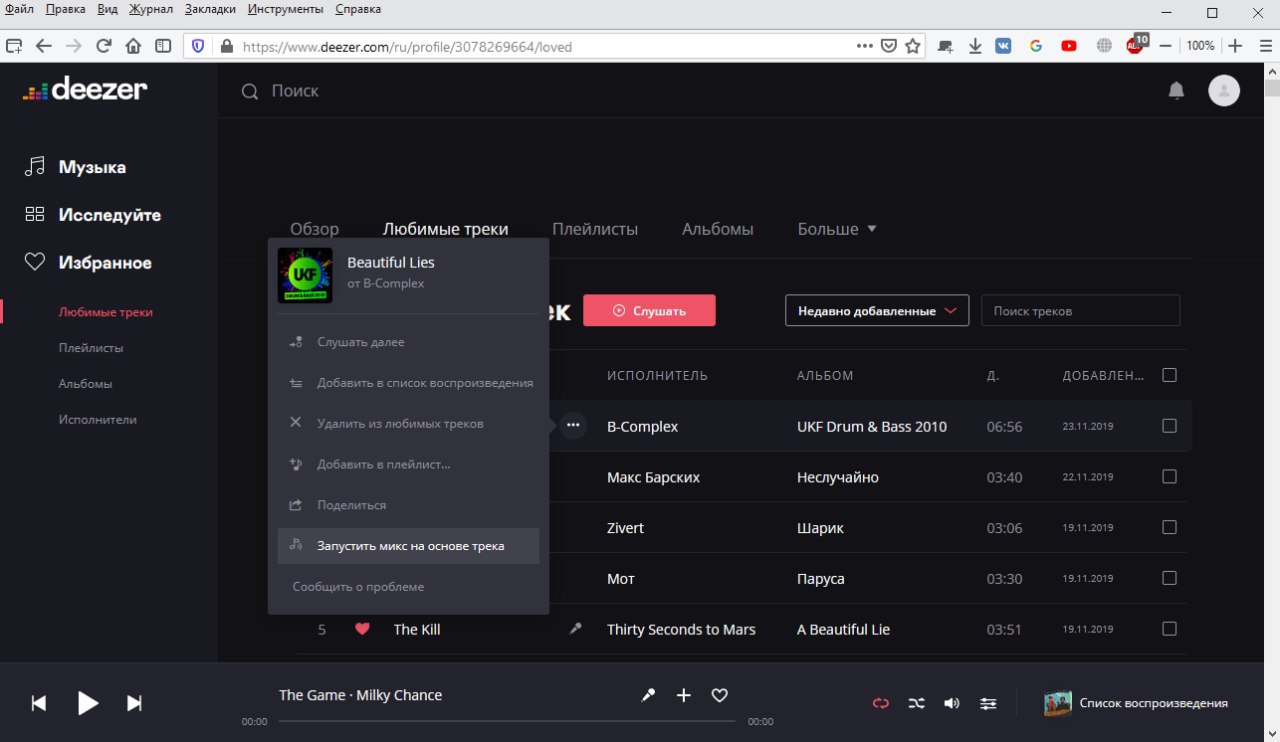Unlike The Kill with heart icon
This screenshot has height=742, width=1280.
(362, 629)
